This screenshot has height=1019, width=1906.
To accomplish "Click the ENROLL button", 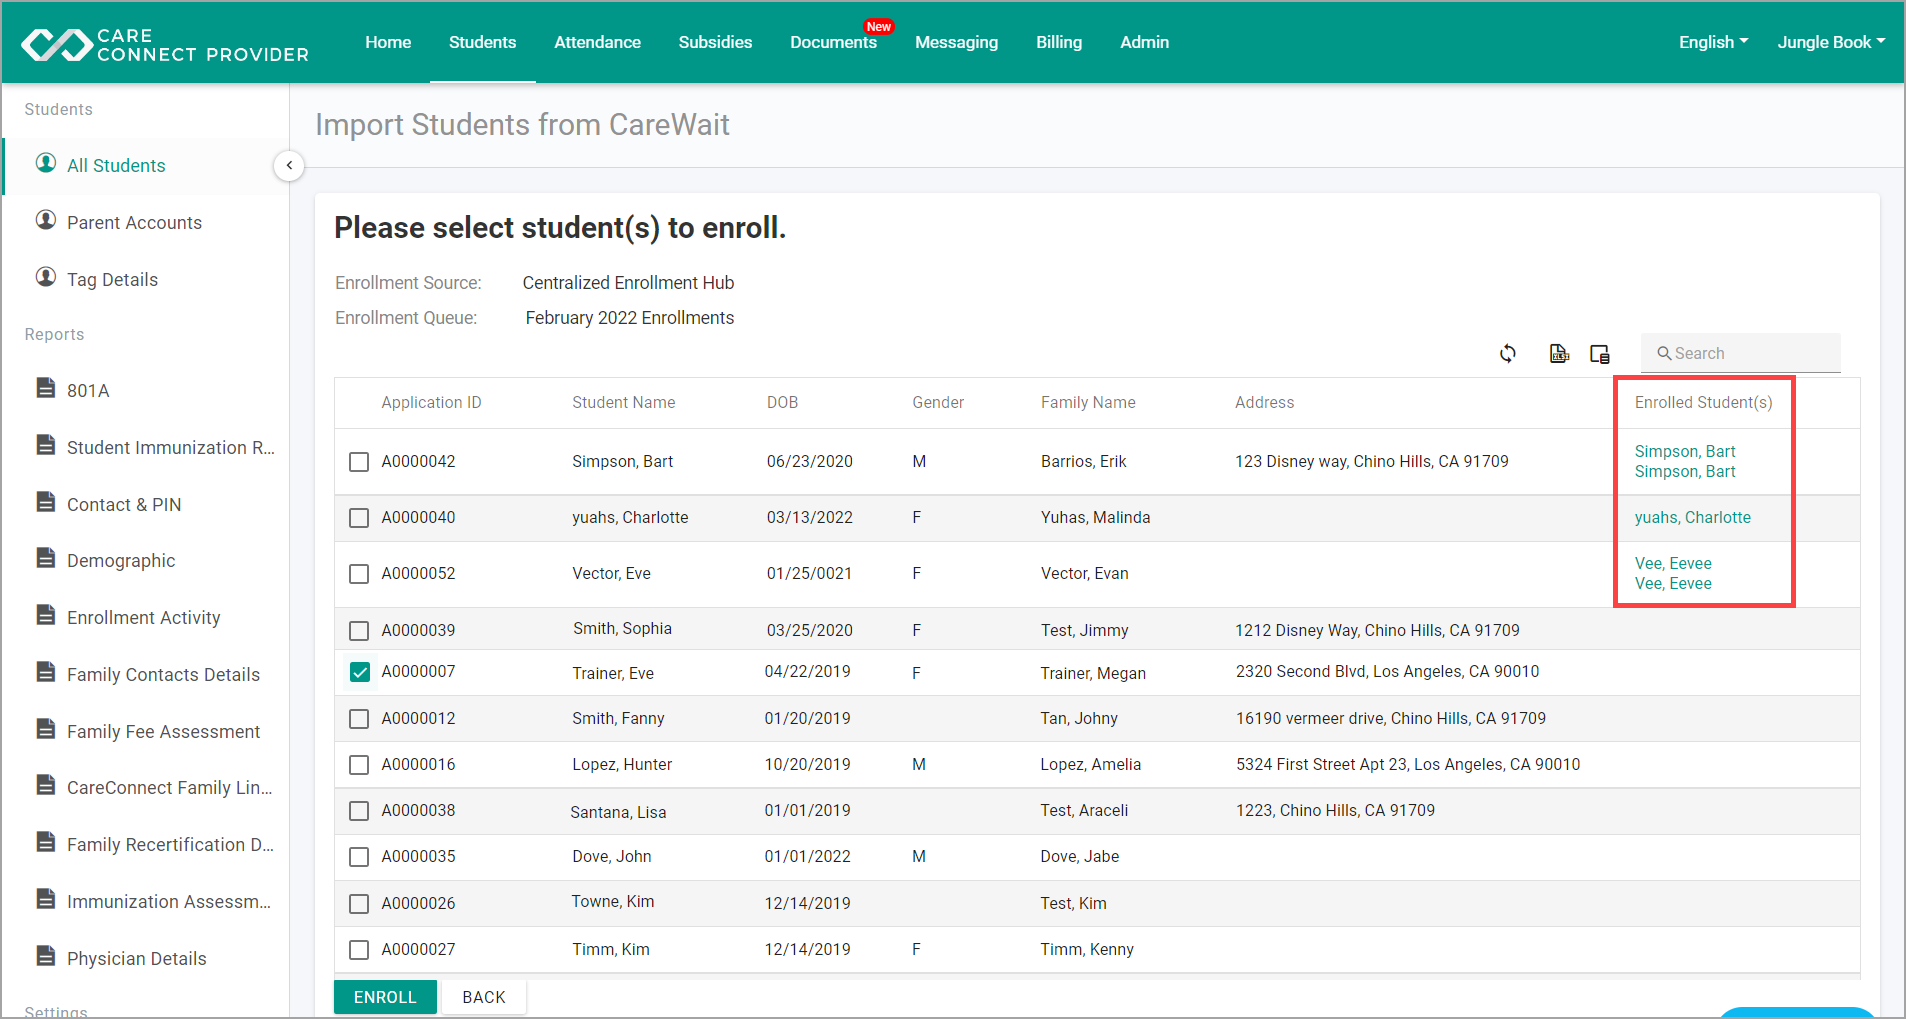I will (385, 997).
